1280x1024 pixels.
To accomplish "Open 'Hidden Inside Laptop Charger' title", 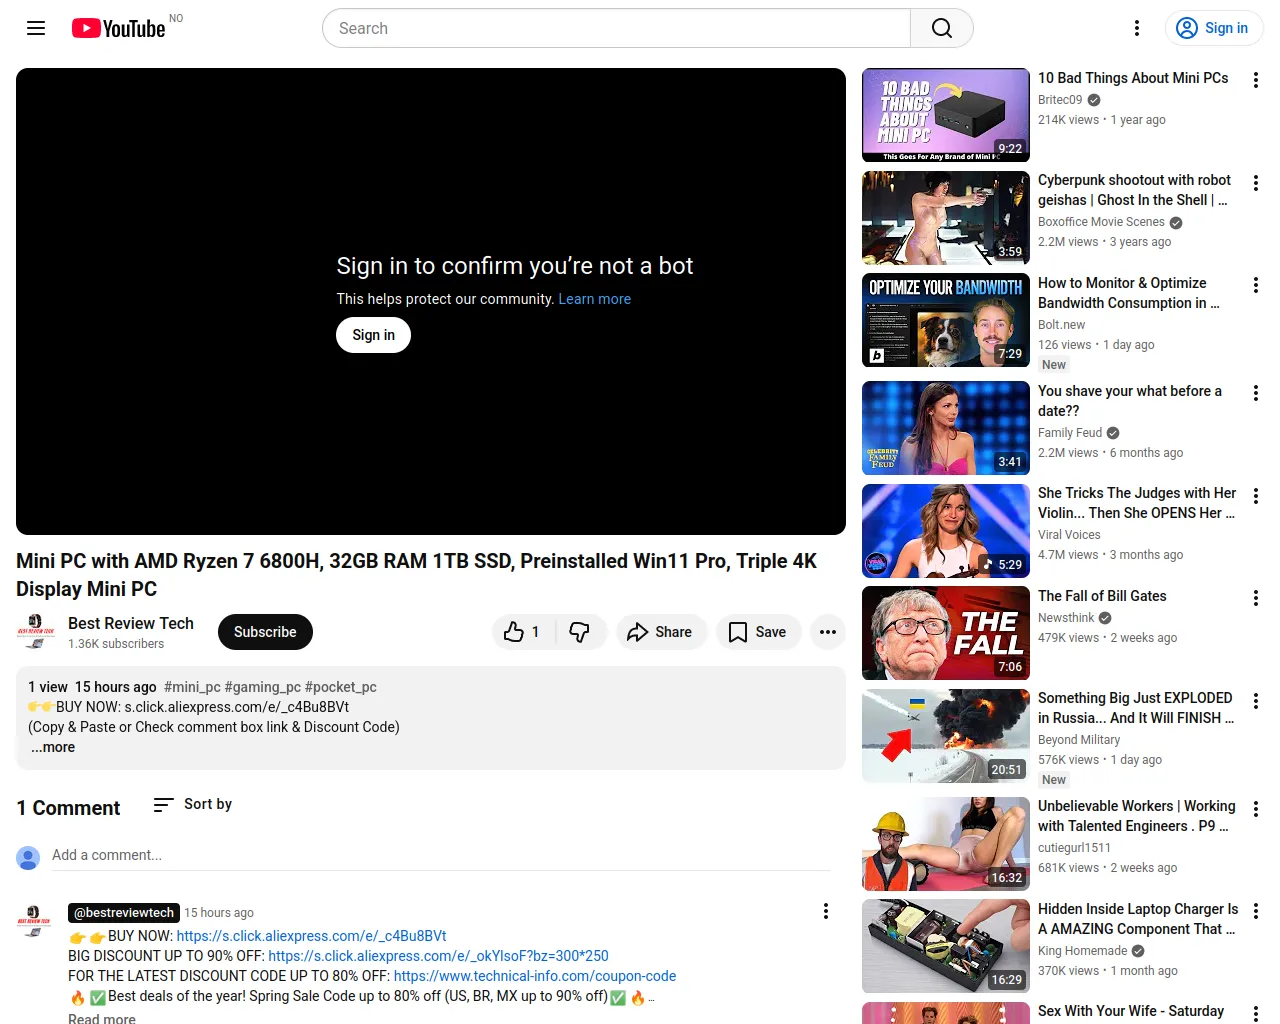I will point(1138,919).
